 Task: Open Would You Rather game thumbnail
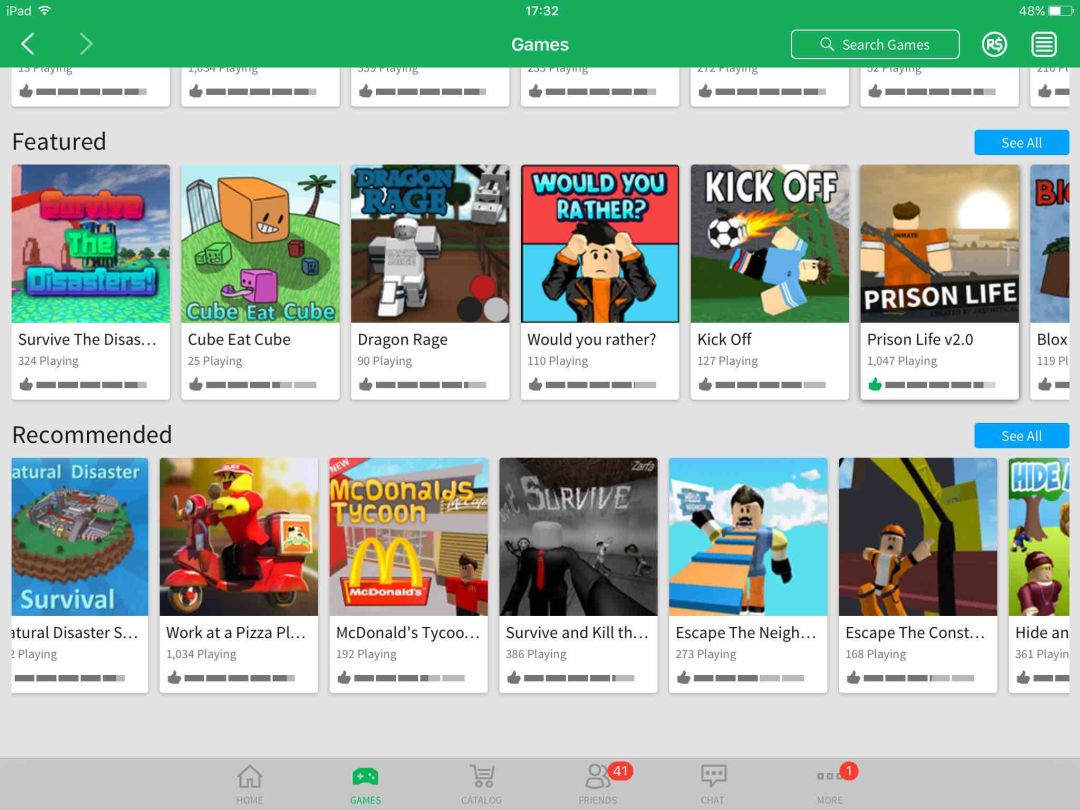tap(600, 243)
